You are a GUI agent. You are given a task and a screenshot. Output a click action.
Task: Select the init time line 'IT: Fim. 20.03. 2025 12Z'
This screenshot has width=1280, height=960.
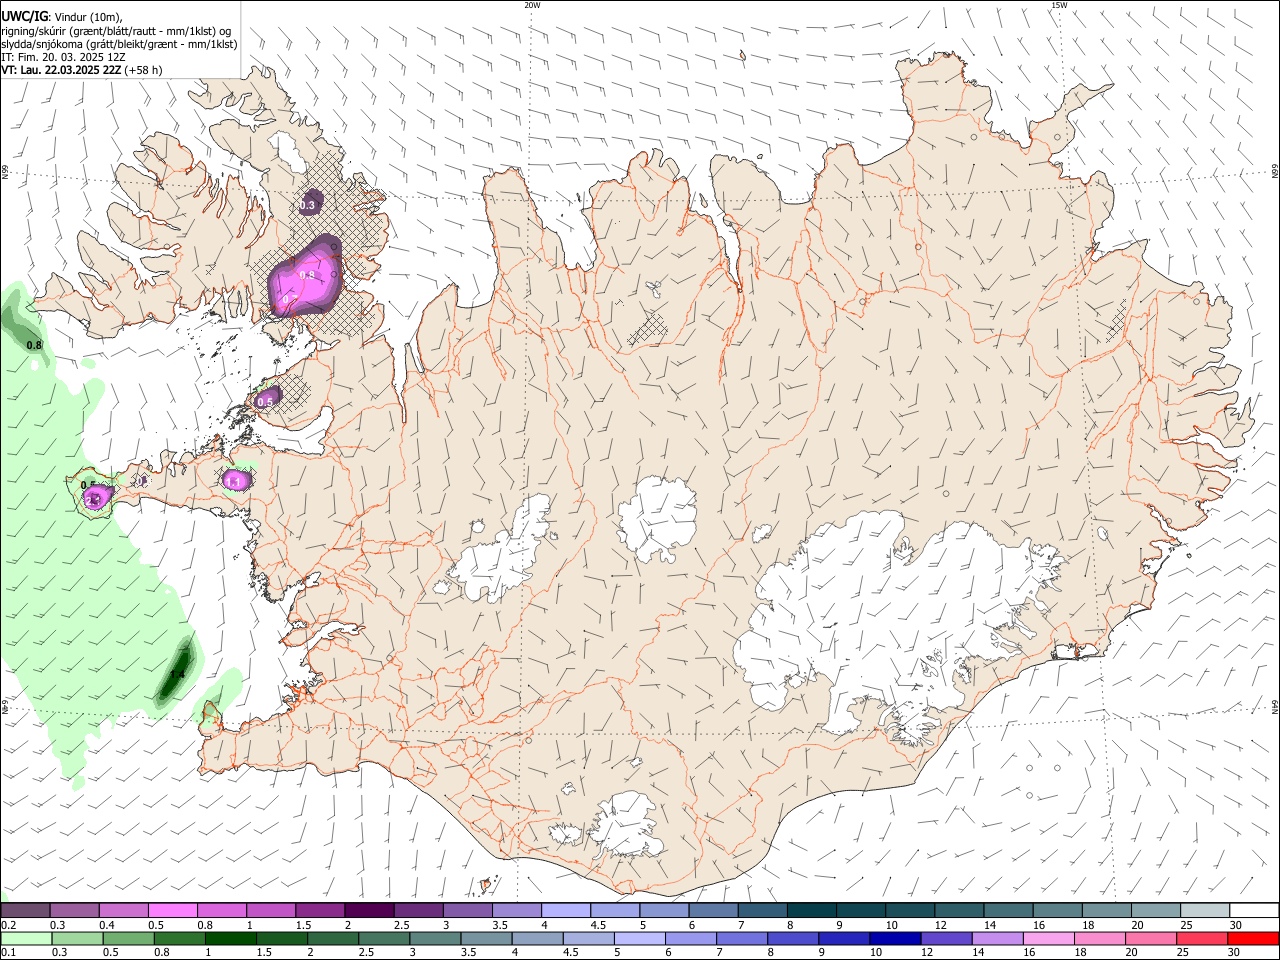(62, 57)
